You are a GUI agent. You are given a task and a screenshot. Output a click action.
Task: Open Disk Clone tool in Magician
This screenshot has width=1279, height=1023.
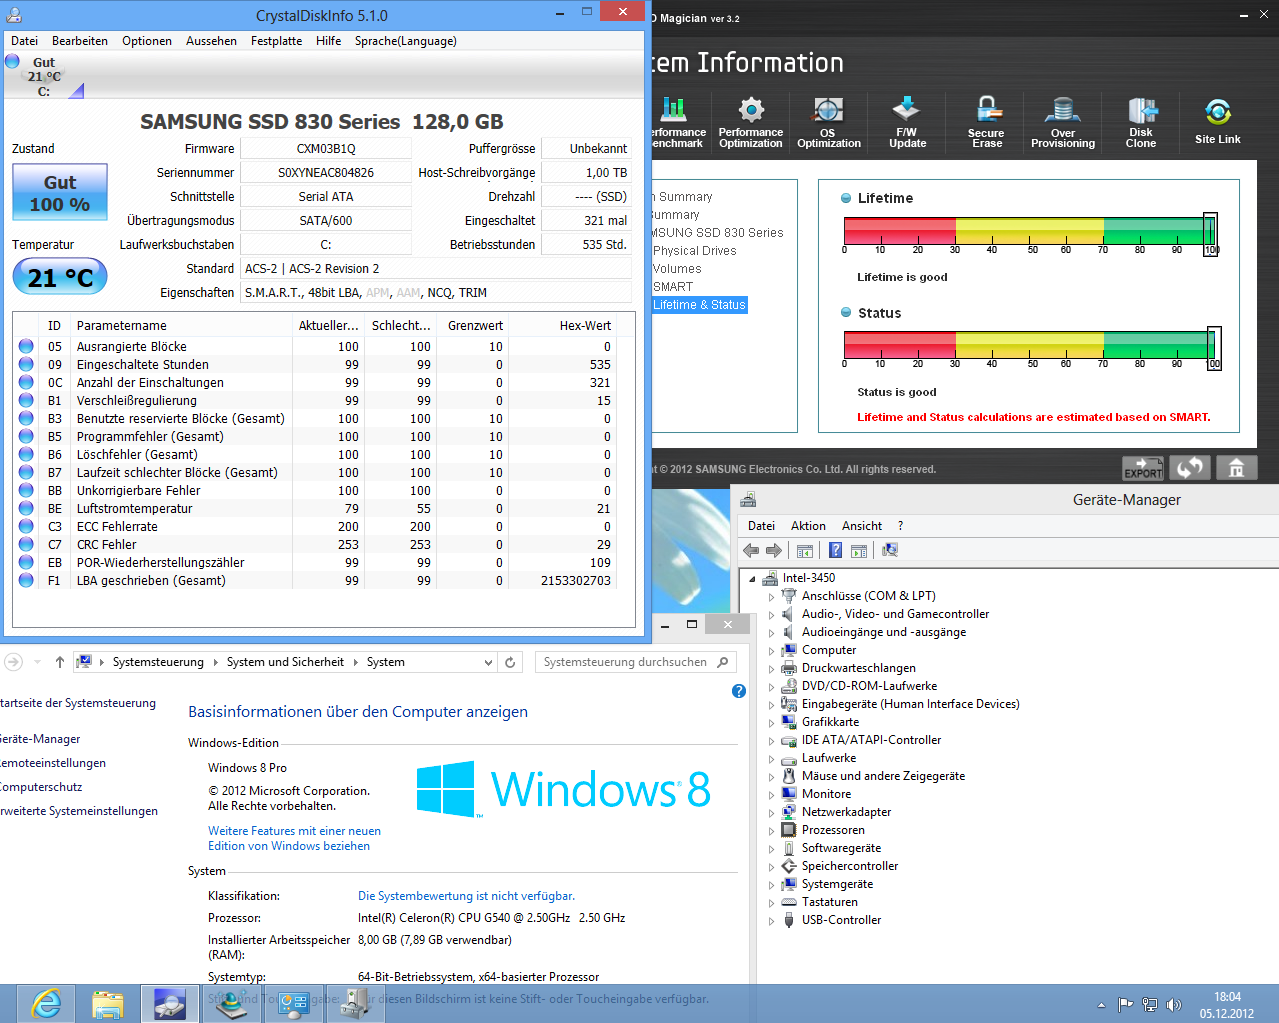pyautogui.click(x=1141, y=122)
